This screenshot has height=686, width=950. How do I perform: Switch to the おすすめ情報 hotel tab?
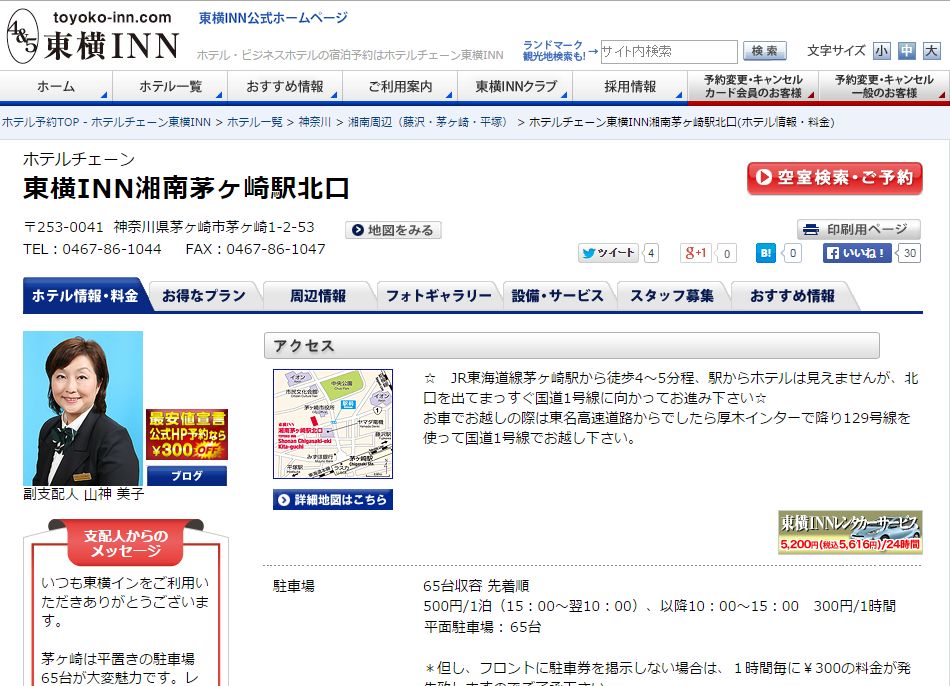coord(792,296)
